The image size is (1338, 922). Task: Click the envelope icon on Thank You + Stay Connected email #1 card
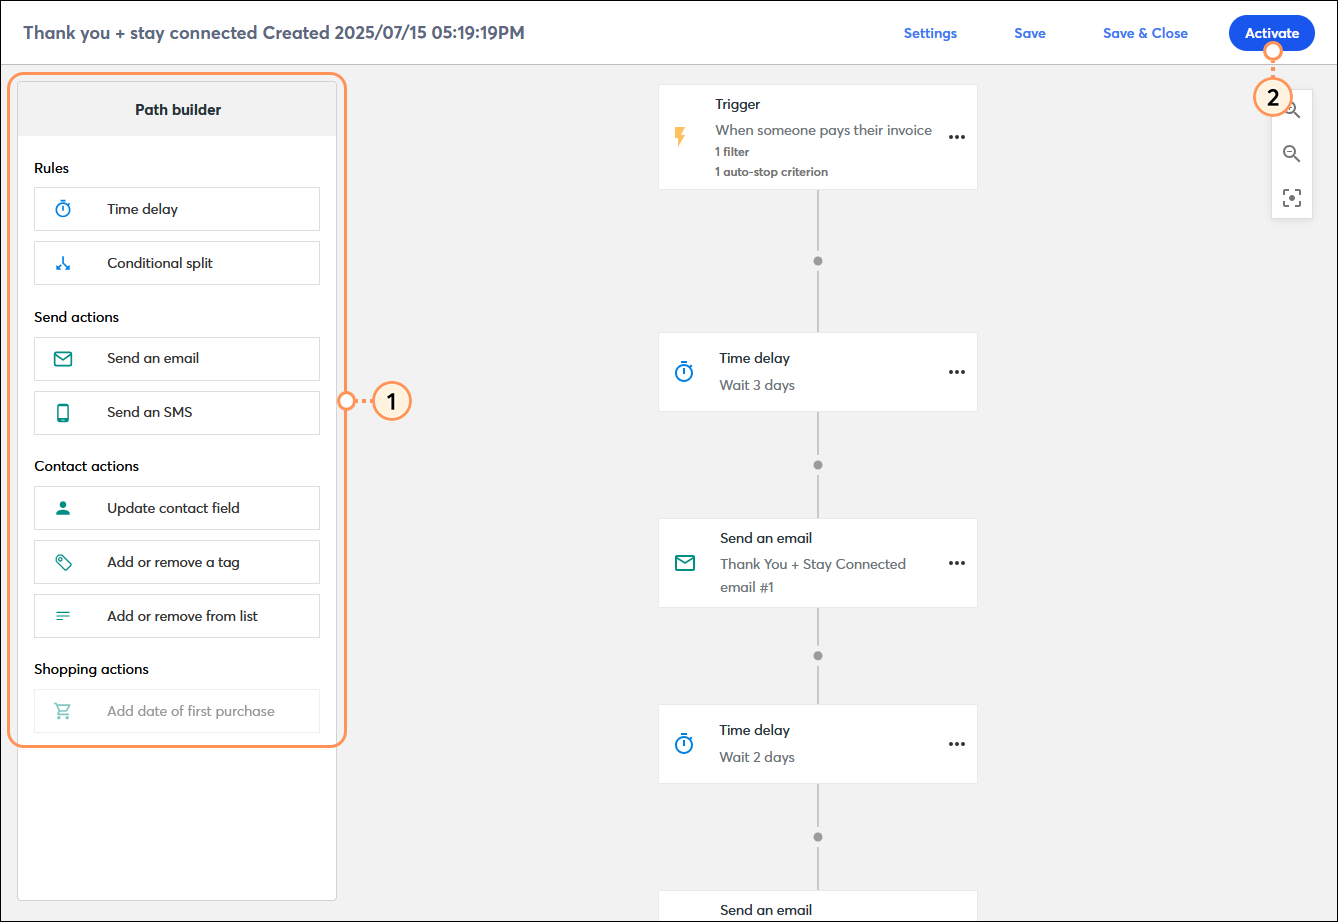click(x=685, y=563)
